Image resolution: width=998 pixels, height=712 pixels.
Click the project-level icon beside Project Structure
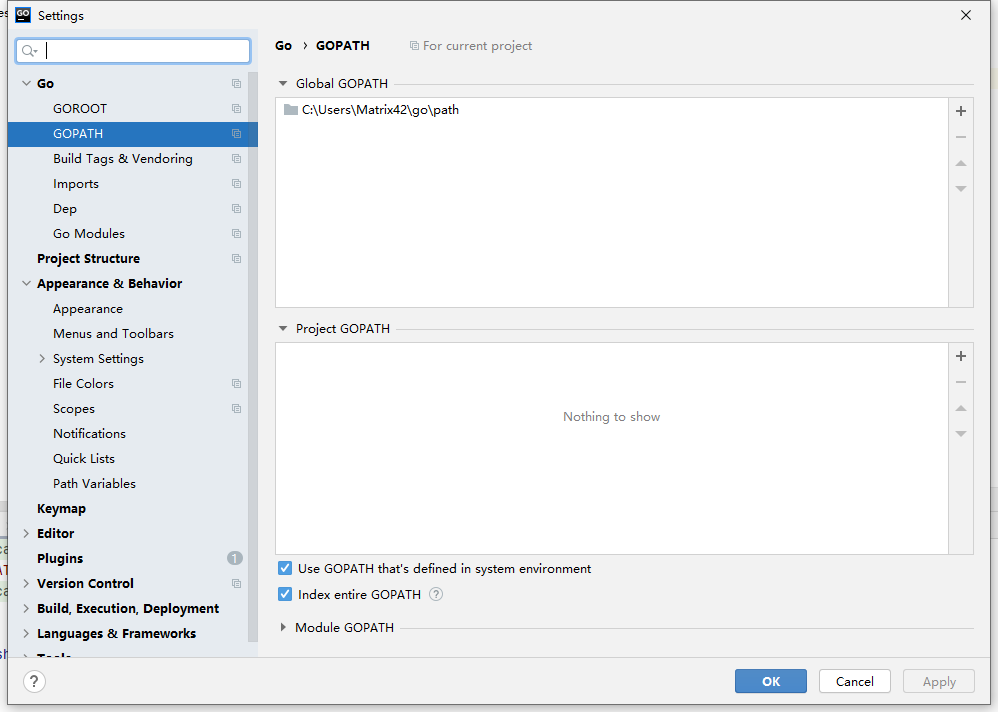click(237, 258)
